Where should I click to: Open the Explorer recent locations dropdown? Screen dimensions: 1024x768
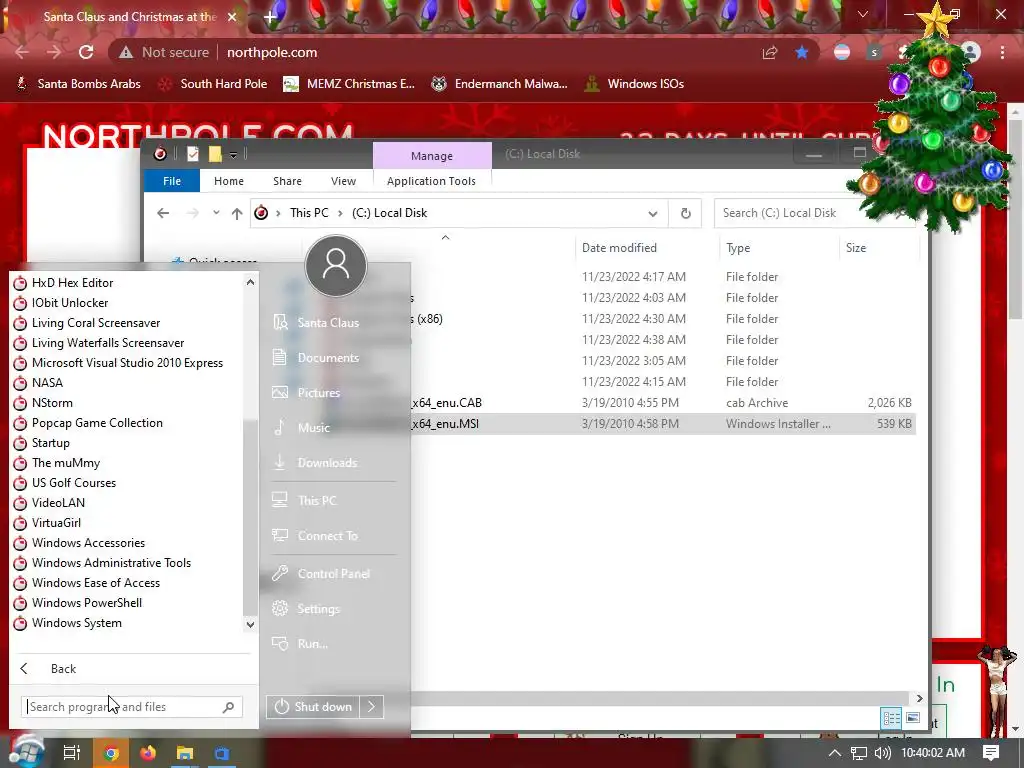tap(216, 213)
